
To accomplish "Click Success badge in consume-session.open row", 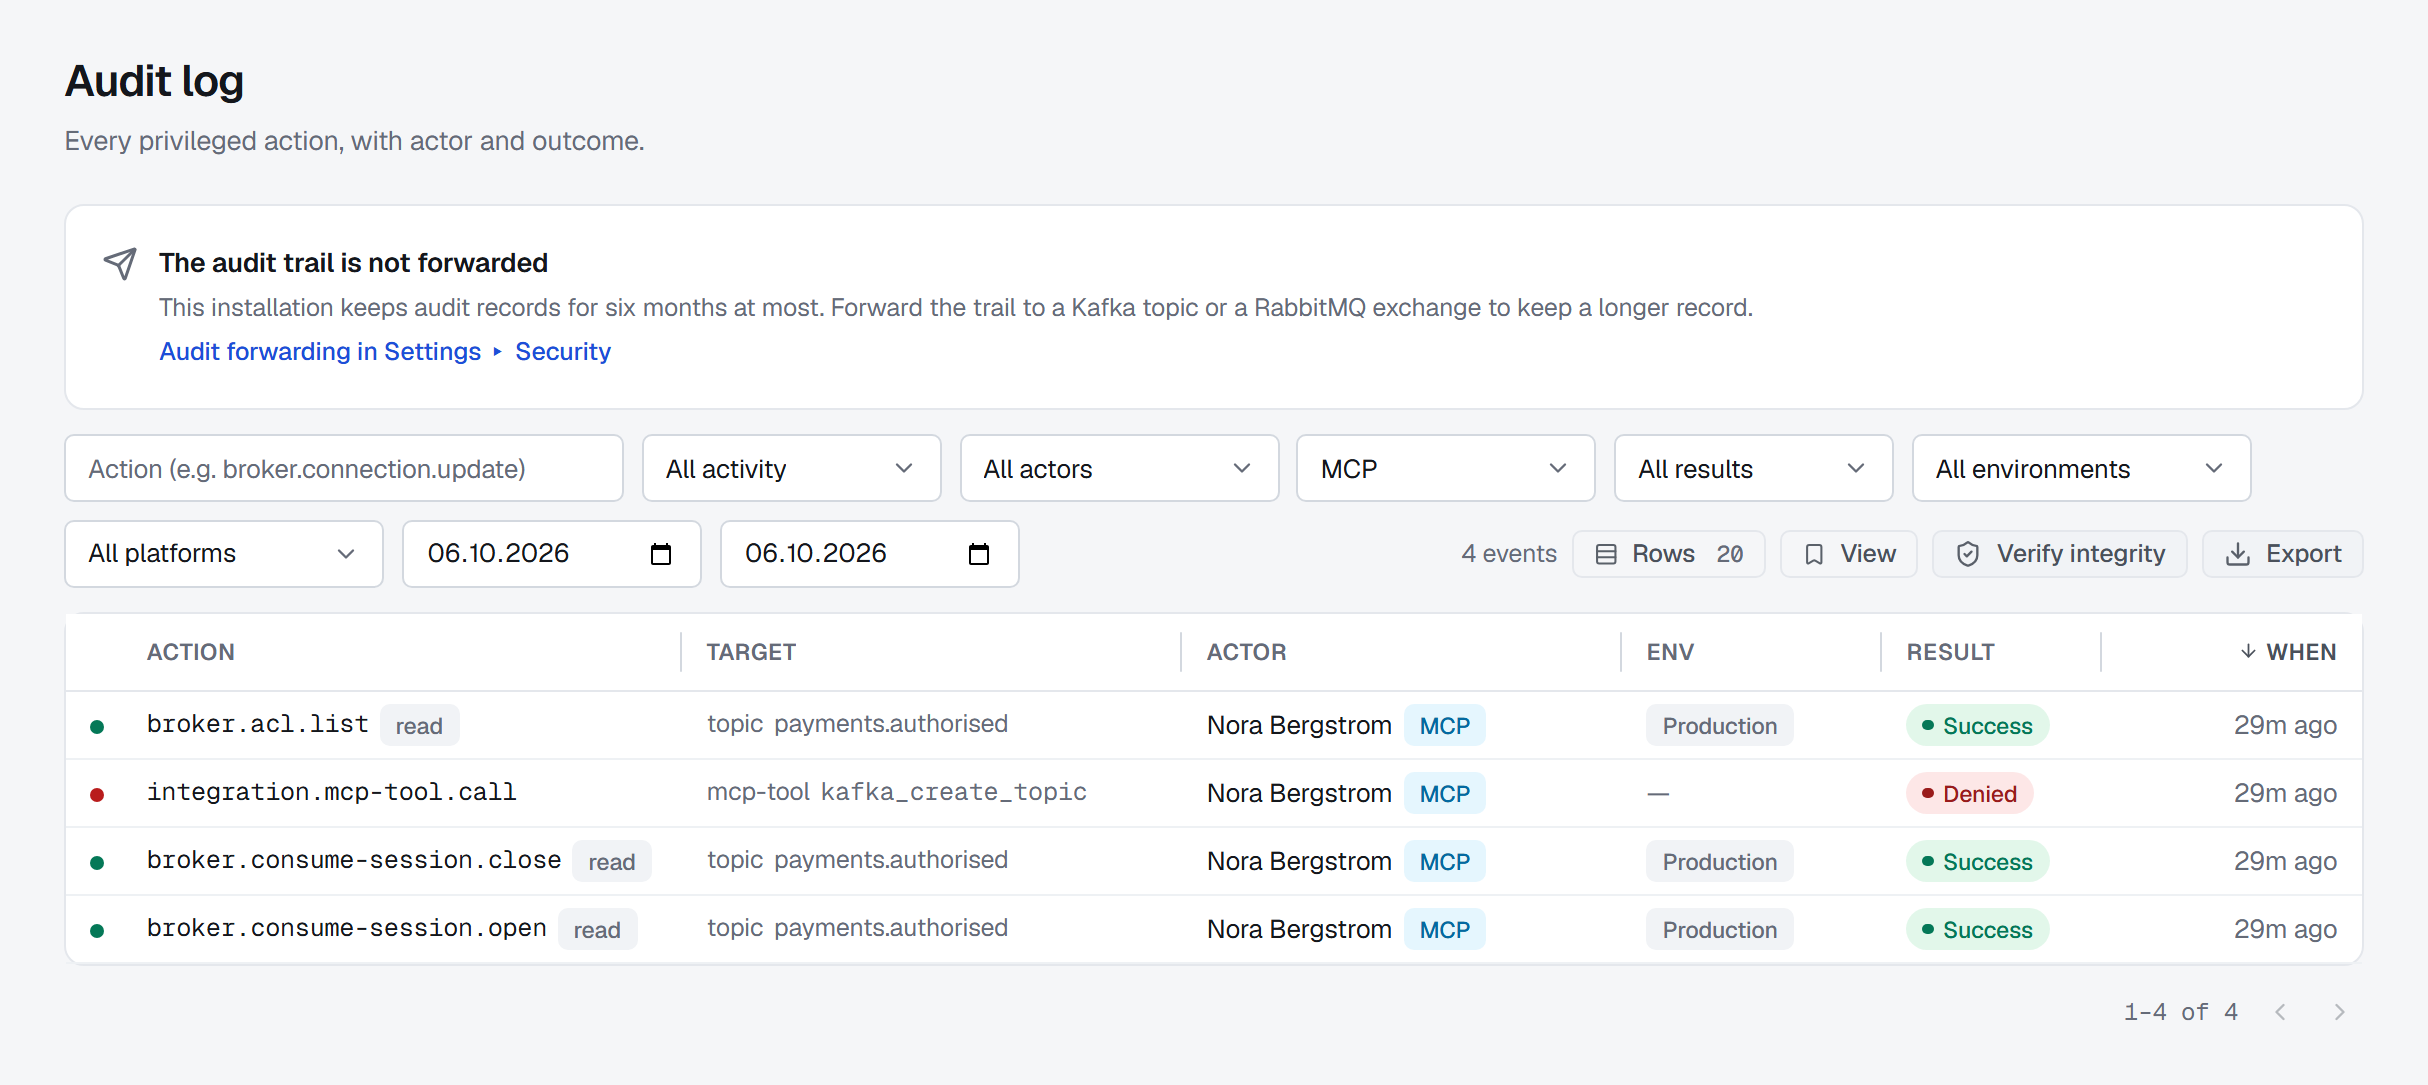I will [x=1977, y=930].
